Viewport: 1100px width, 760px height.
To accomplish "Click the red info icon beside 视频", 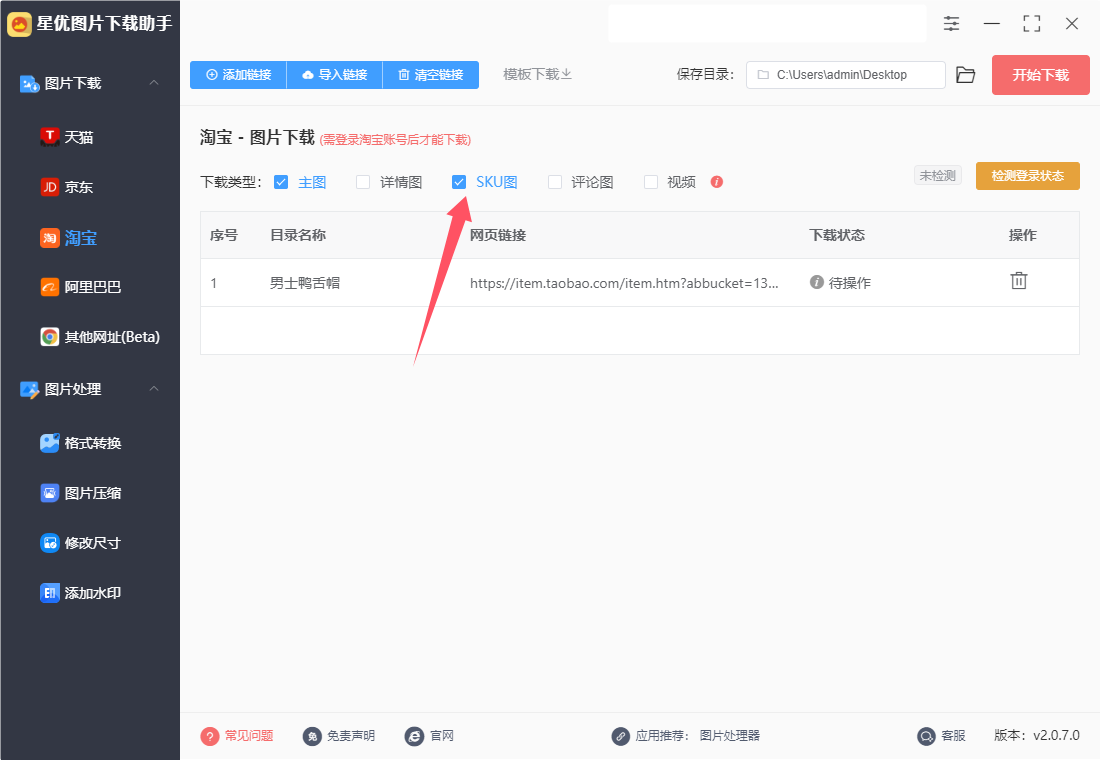I will click(716, 182).
